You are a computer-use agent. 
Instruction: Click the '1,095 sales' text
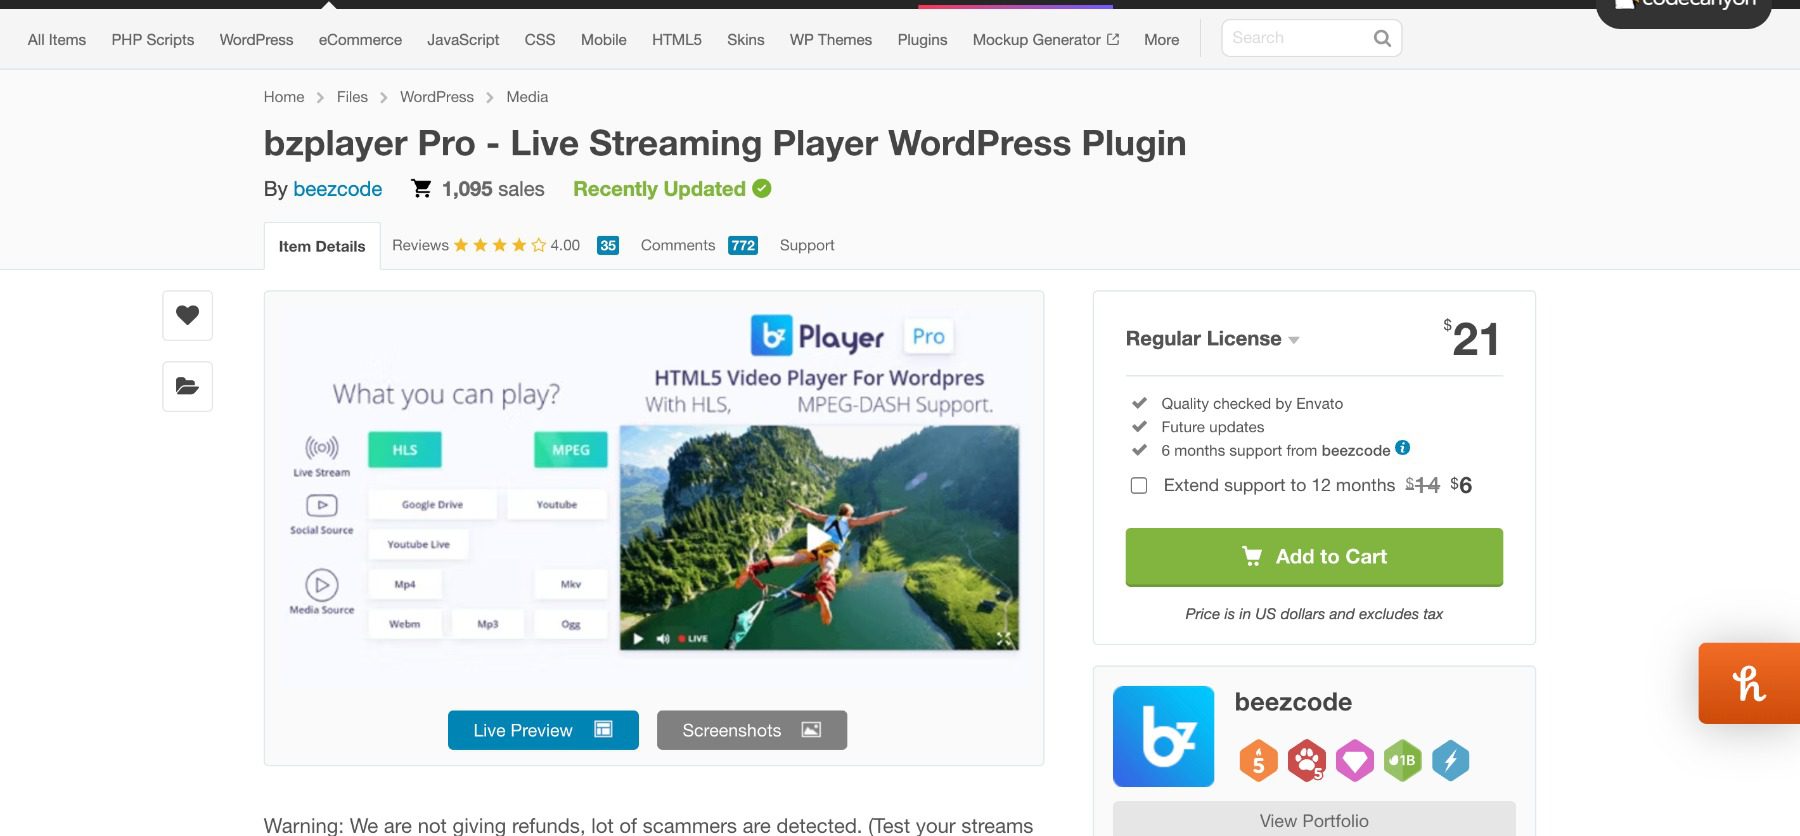coord(493,189)
